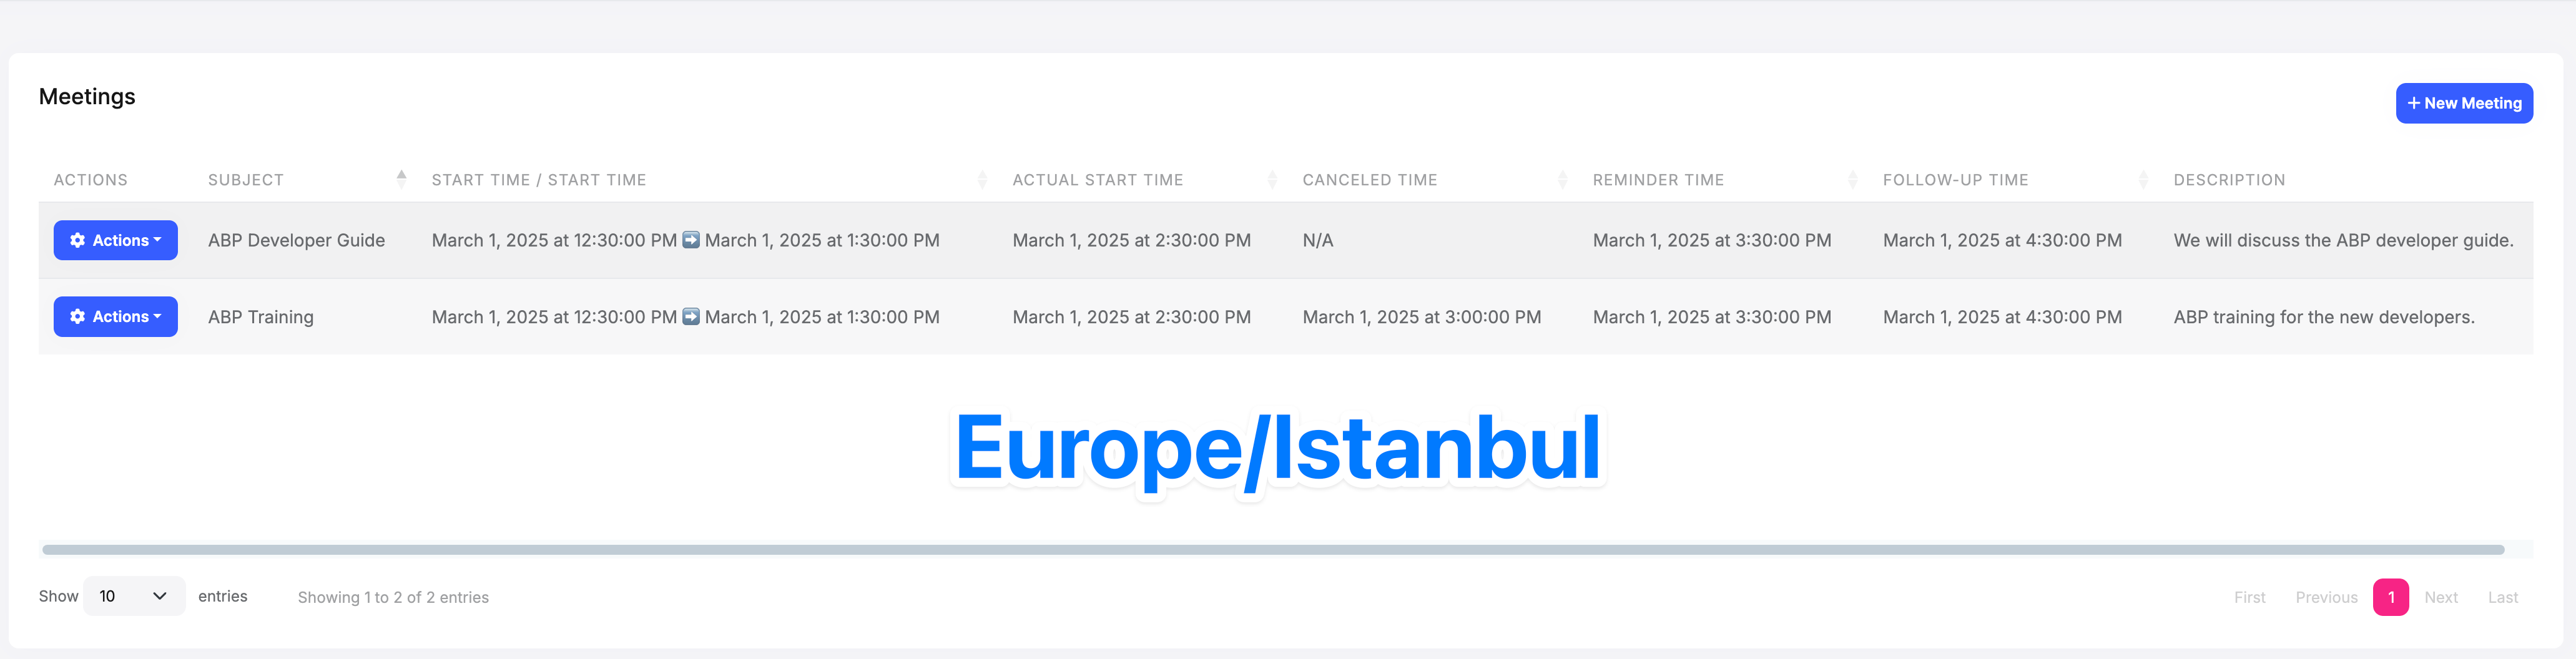Viewport: 2576px width, 659px height.
Task: Click the Next pagination link
Action: pos(2440,597)
